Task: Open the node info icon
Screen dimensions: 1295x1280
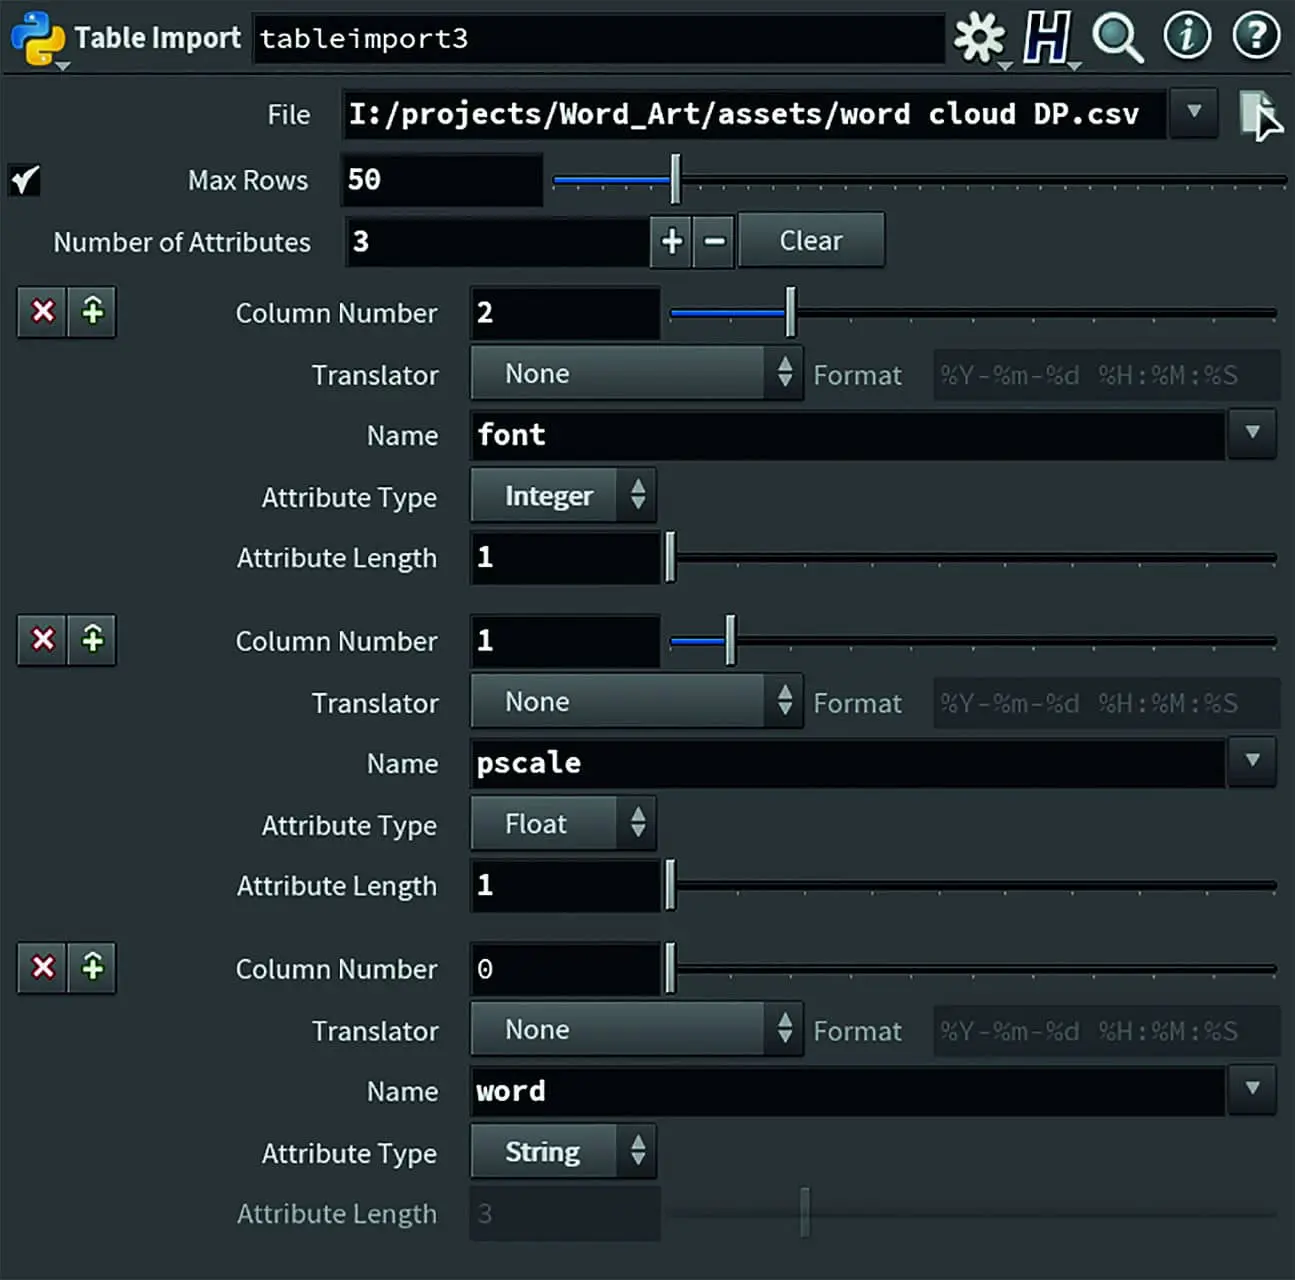Action: click(x=1186, y=37)
